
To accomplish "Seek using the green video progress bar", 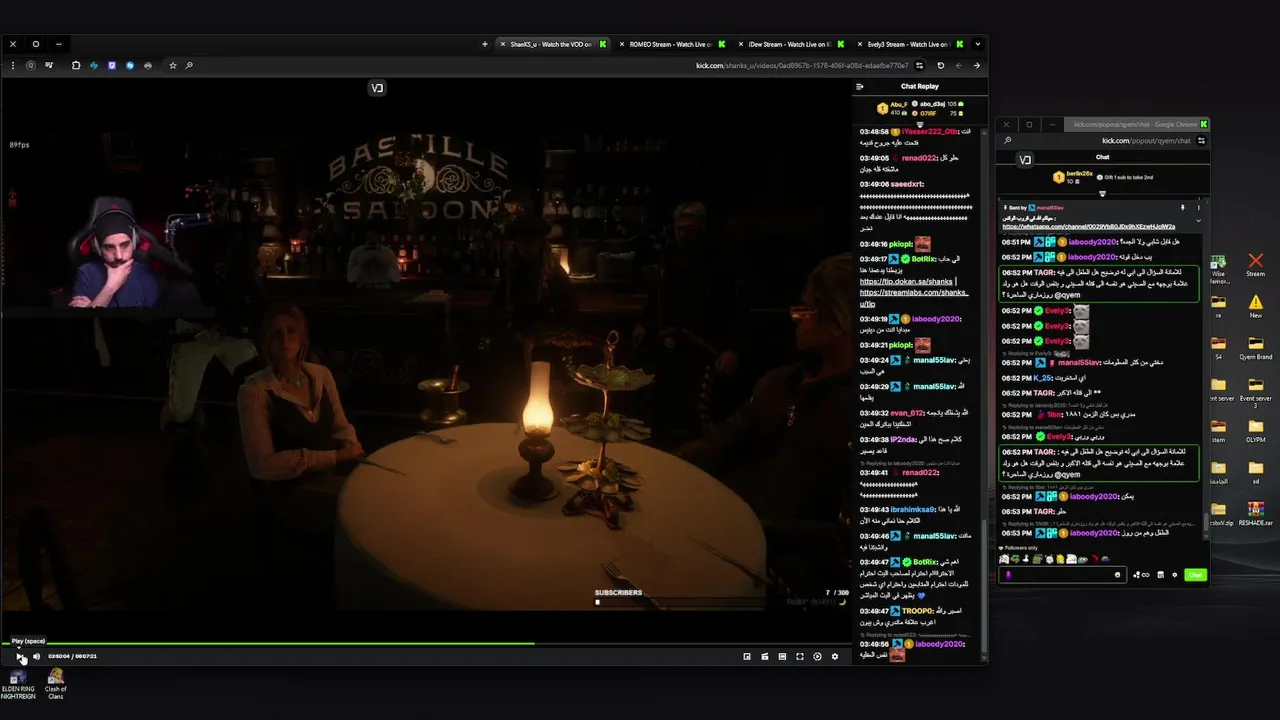I will pos(426,644).
